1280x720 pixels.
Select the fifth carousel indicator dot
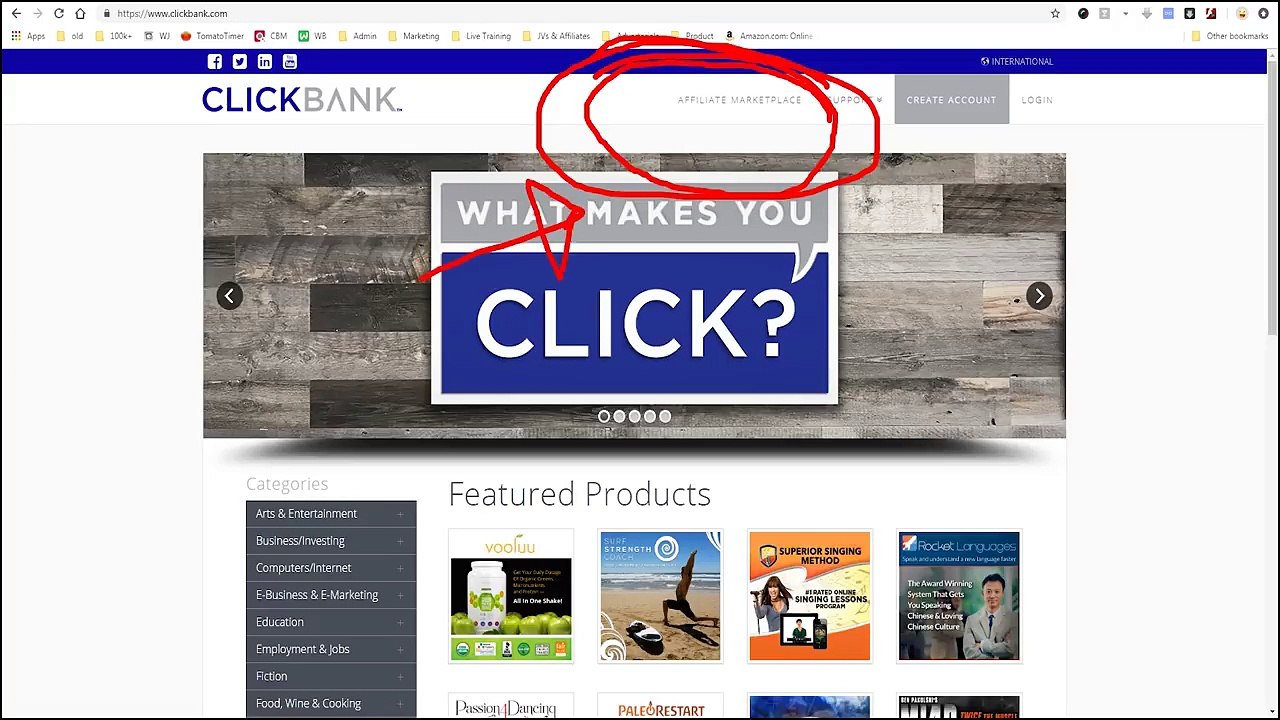coord(665,416)
